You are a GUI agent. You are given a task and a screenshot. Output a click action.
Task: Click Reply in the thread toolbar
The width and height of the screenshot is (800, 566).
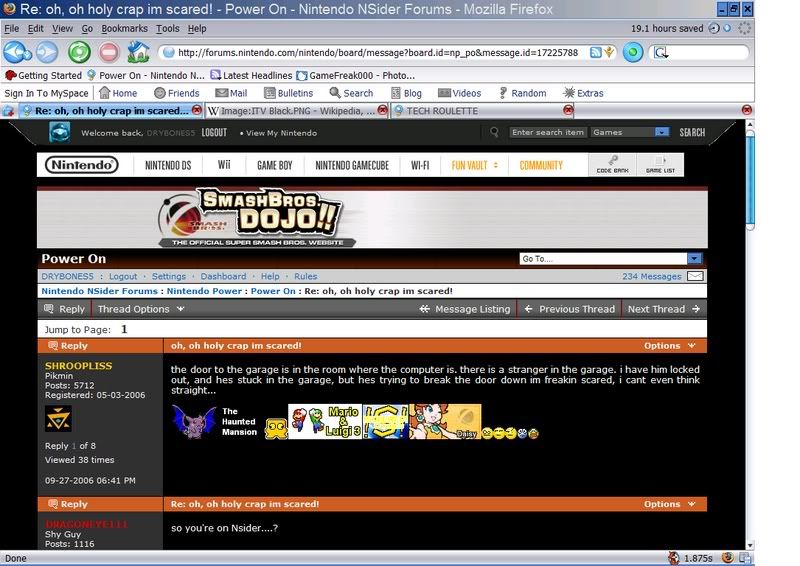[64, 309]
